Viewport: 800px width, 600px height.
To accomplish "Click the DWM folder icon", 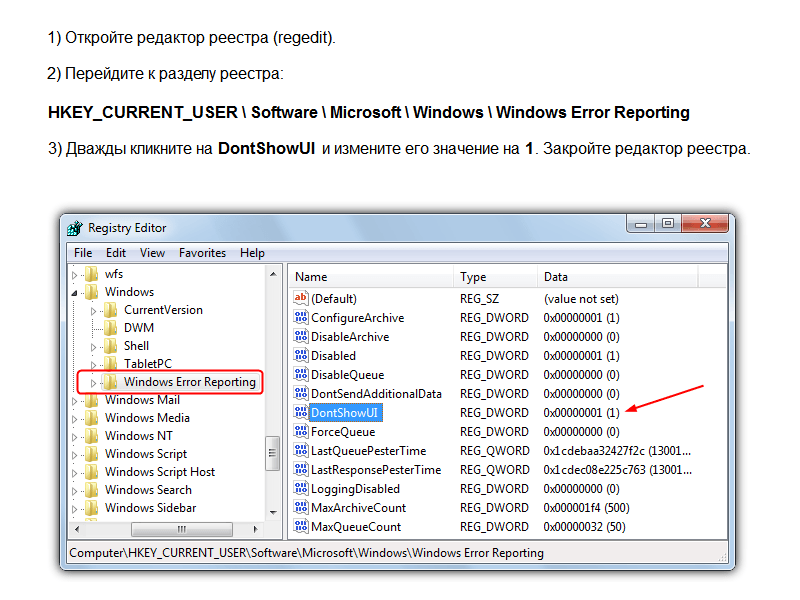I will (x=111, y=328).
